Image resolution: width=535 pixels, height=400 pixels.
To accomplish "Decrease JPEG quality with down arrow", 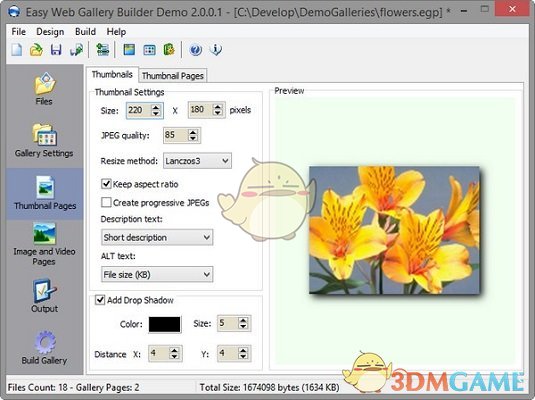I will coord(193,139).
